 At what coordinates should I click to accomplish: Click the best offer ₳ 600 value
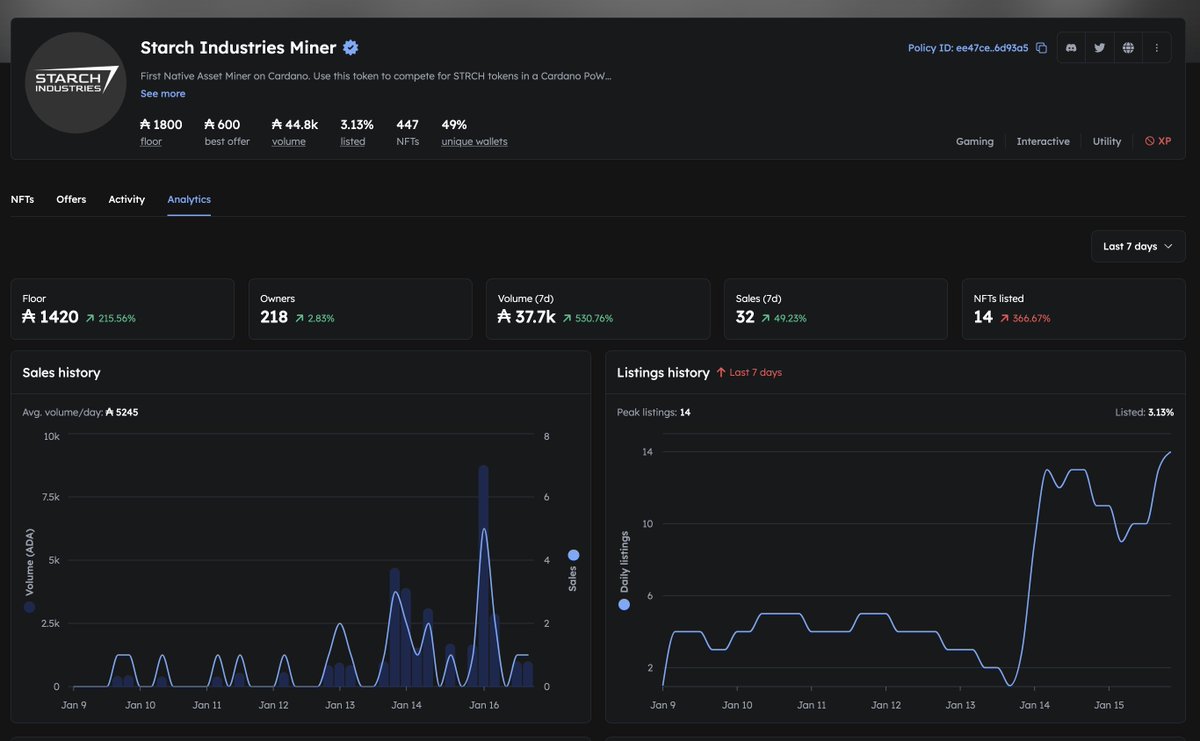tap(222, 125)
